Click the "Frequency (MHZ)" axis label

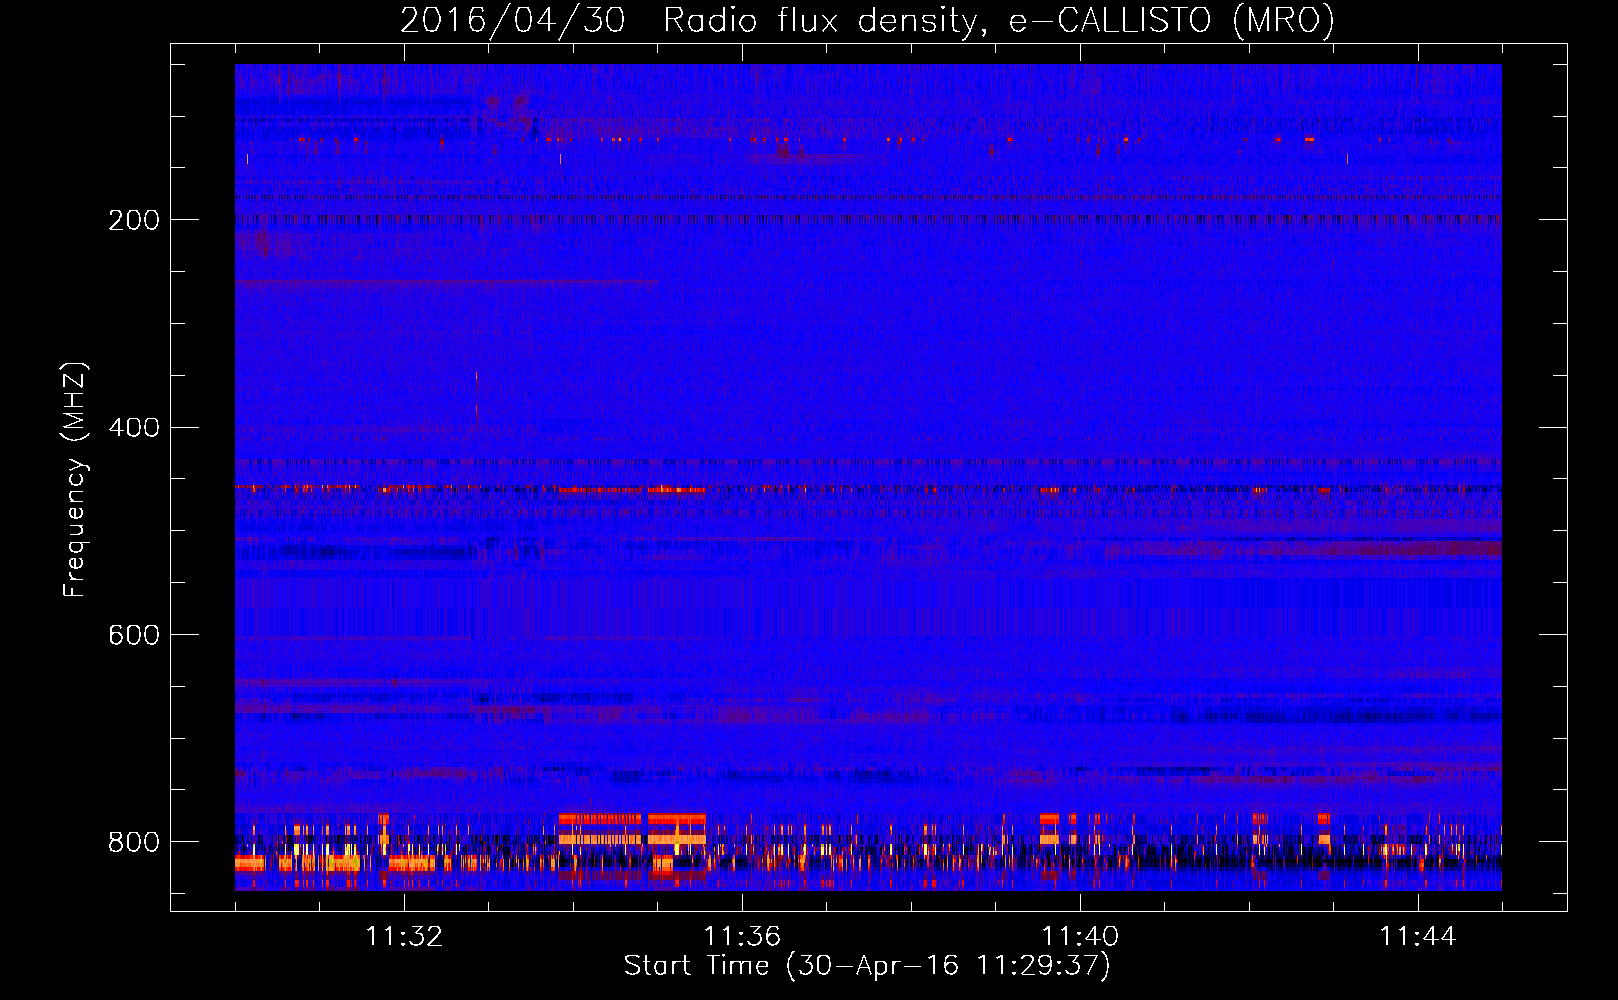point(75,480)
